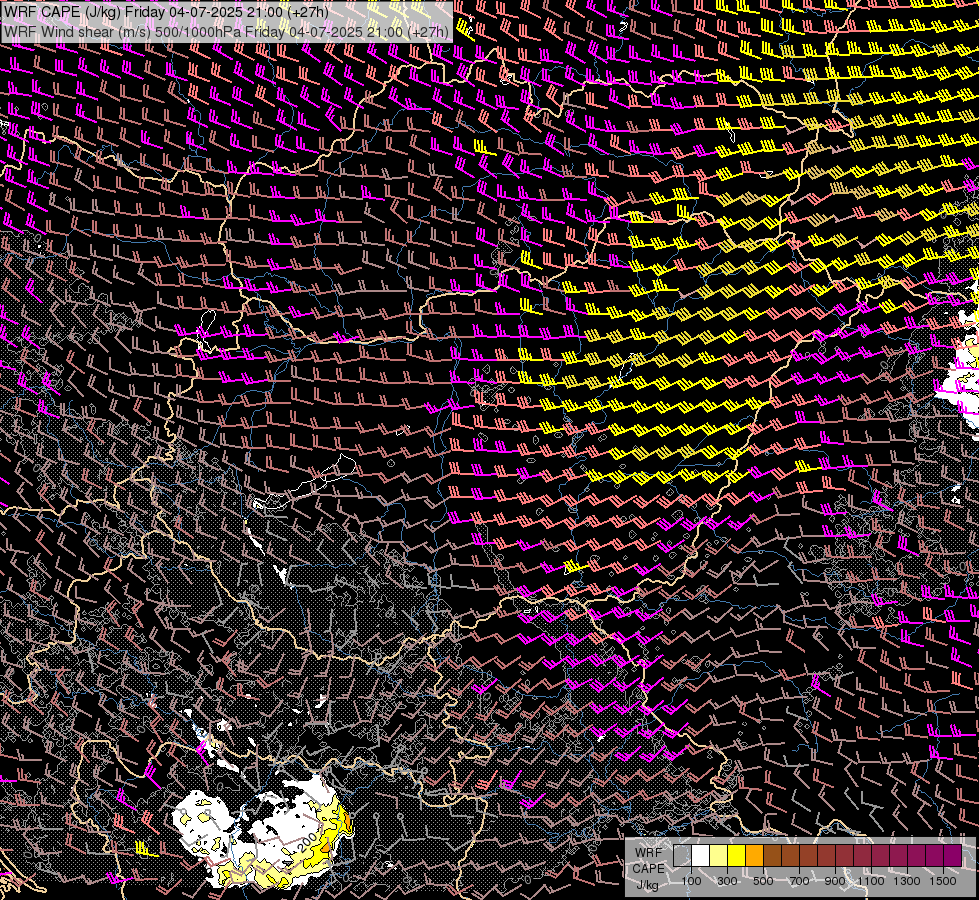Viewport: 979px width, 900px height.
Task: Click the legend value 900
Action: pos(835,881)
